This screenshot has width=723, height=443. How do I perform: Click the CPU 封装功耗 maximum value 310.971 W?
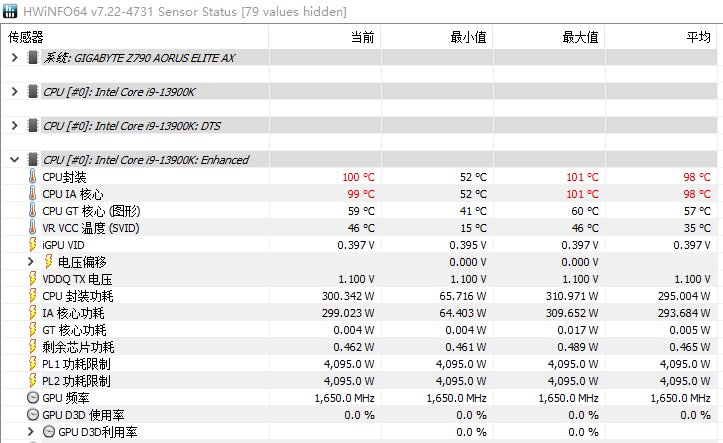[572, 296]
